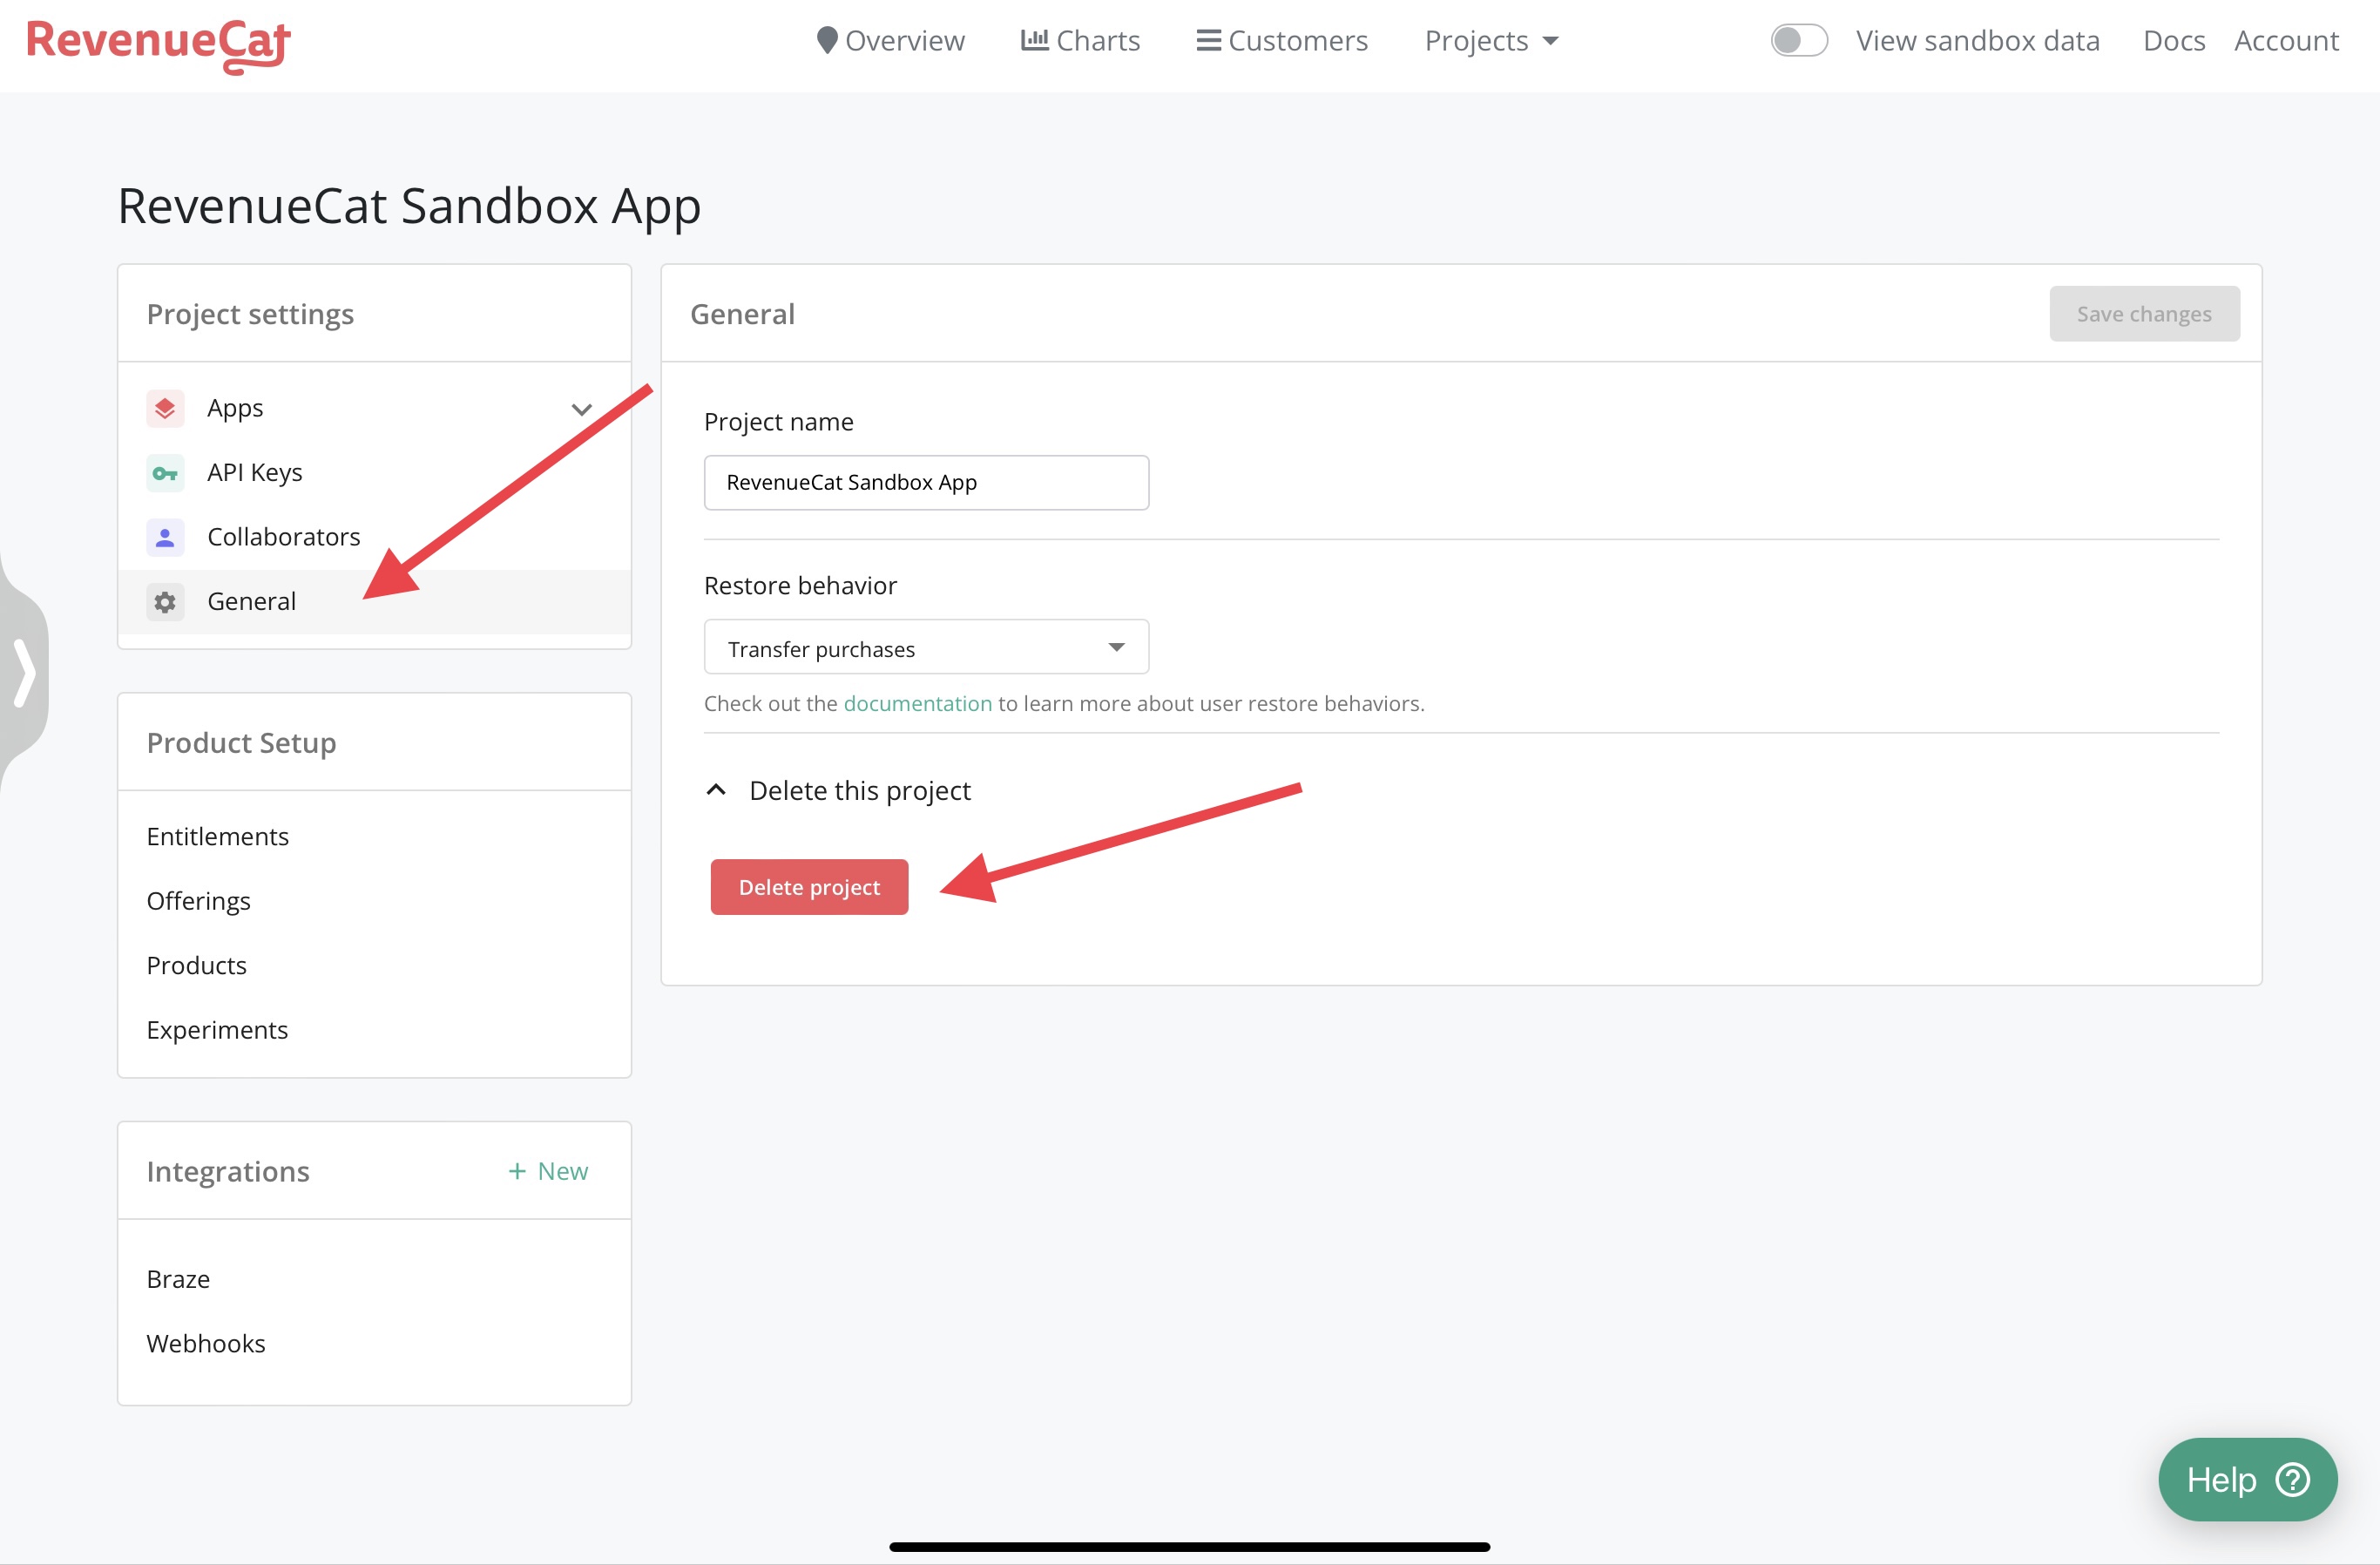Toggle View sandbox data switch
The image size is (2380, 1565).
tap(1798, 40)
